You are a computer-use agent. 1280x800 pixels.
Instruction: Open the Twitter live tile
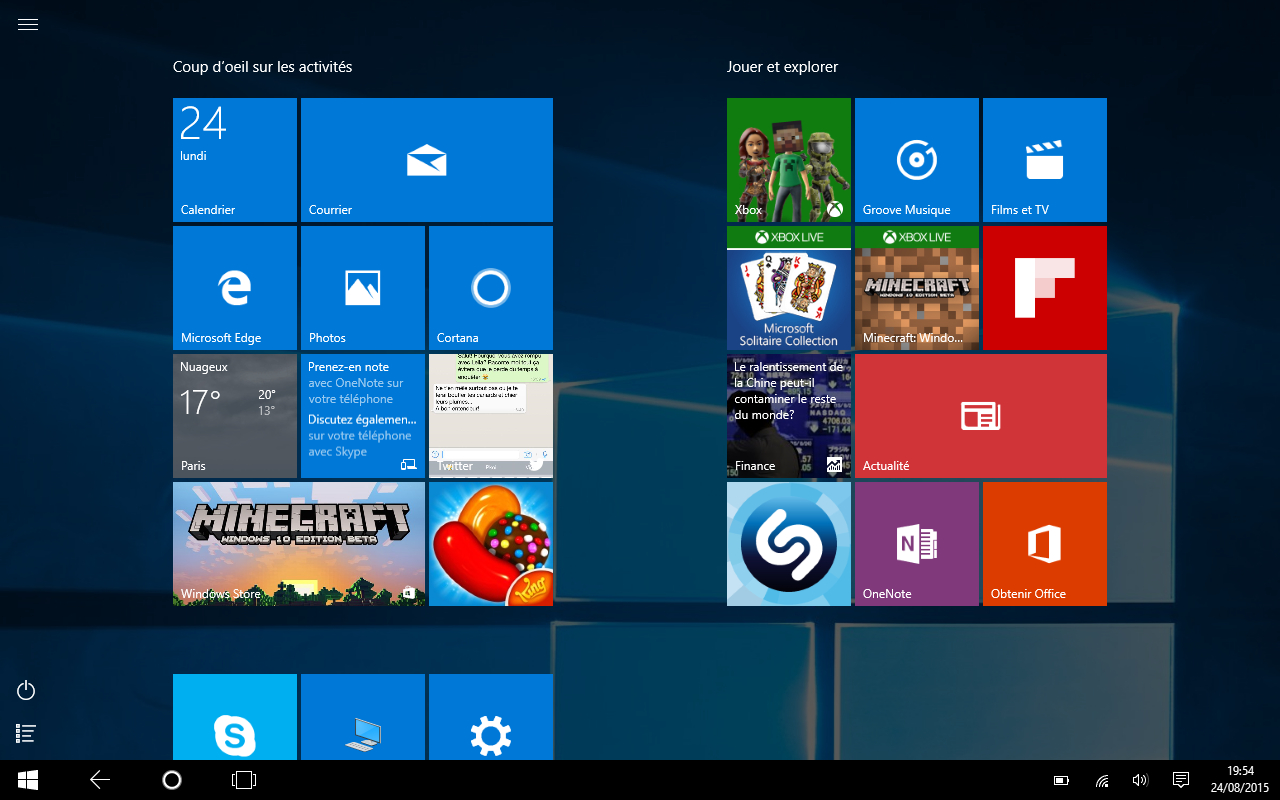pos(491,416)
